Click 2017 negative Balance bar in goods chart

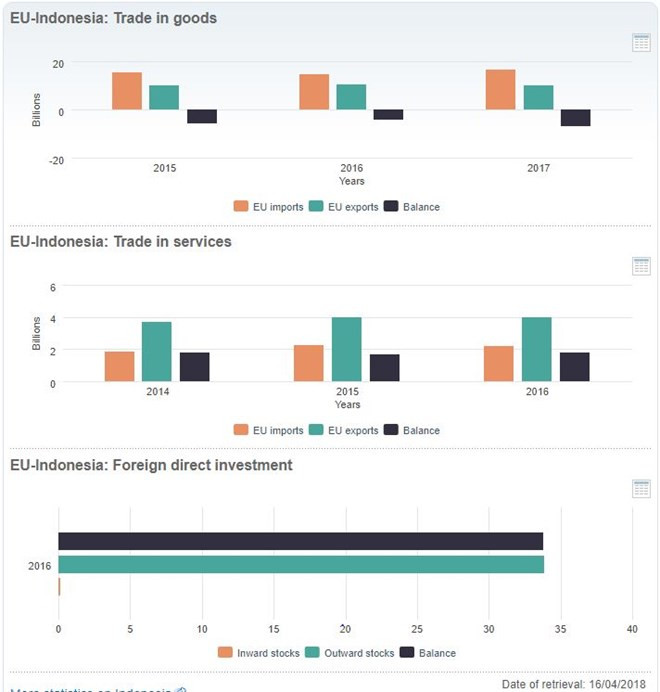pyautogui.click(x=575, y=118)
